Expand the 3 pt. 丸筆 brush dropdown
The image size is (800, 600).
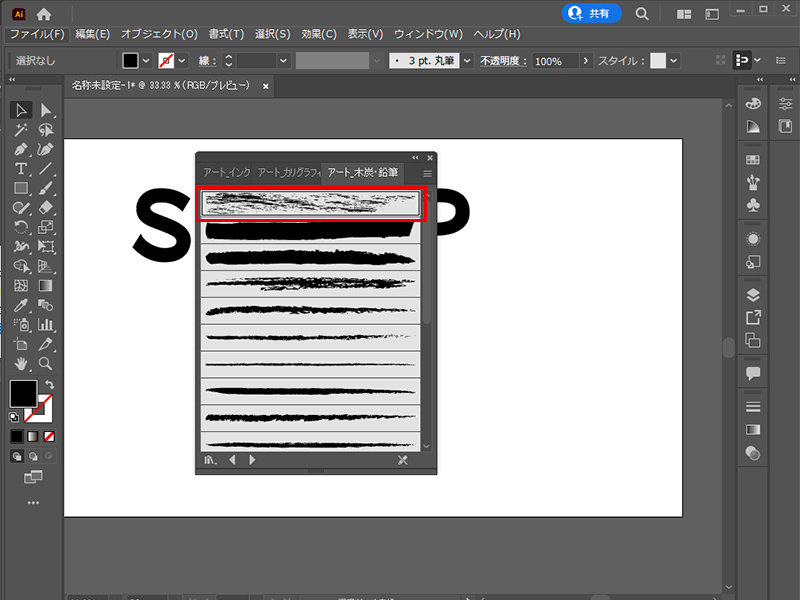pos(467,61)
